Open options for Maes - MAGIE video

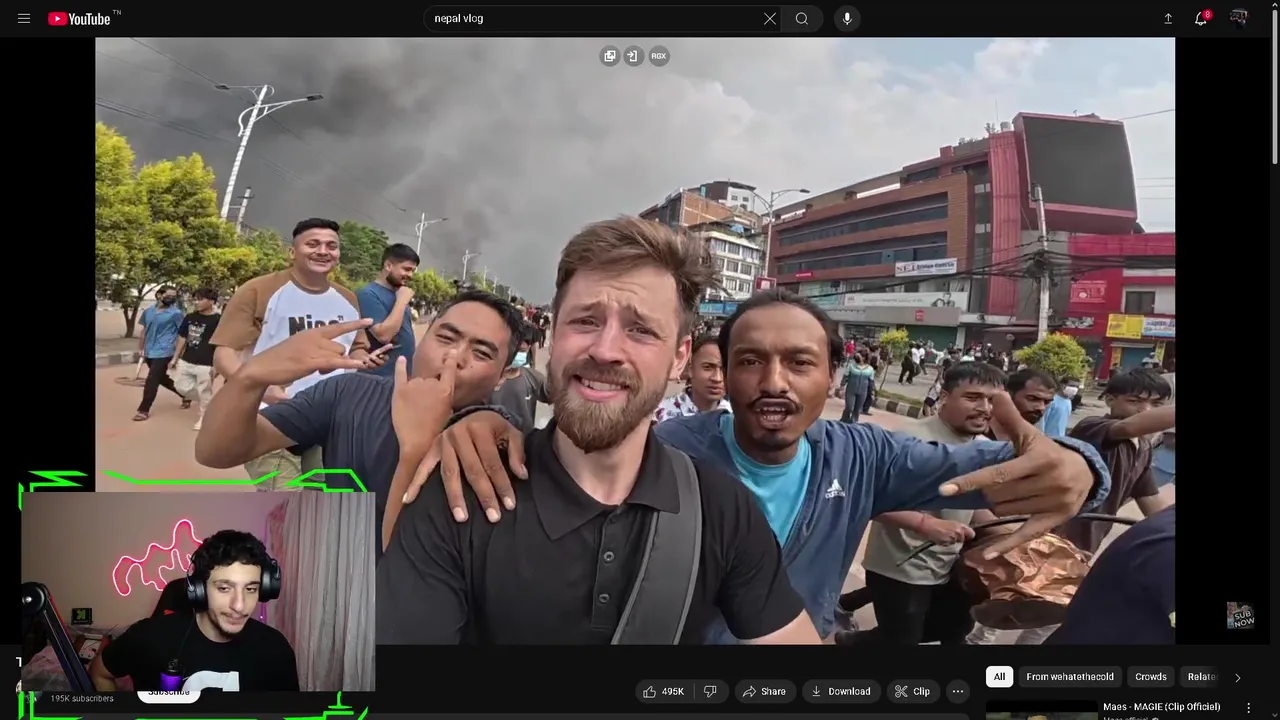[1248, 708]
